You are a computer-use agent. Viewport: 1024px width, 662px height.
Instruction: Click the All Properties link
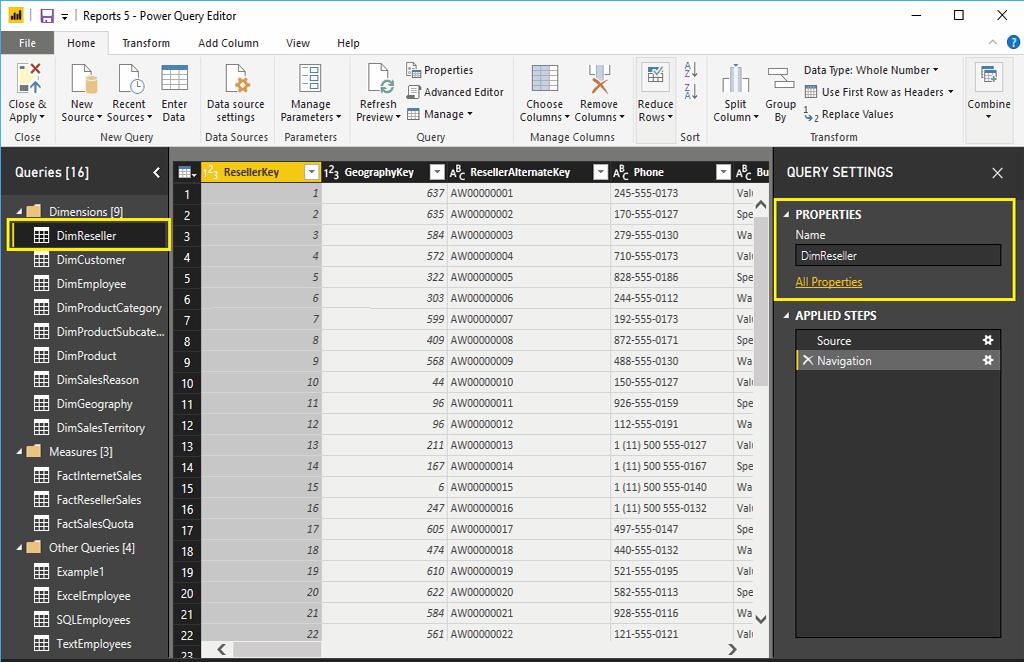(x=828, y=282)
